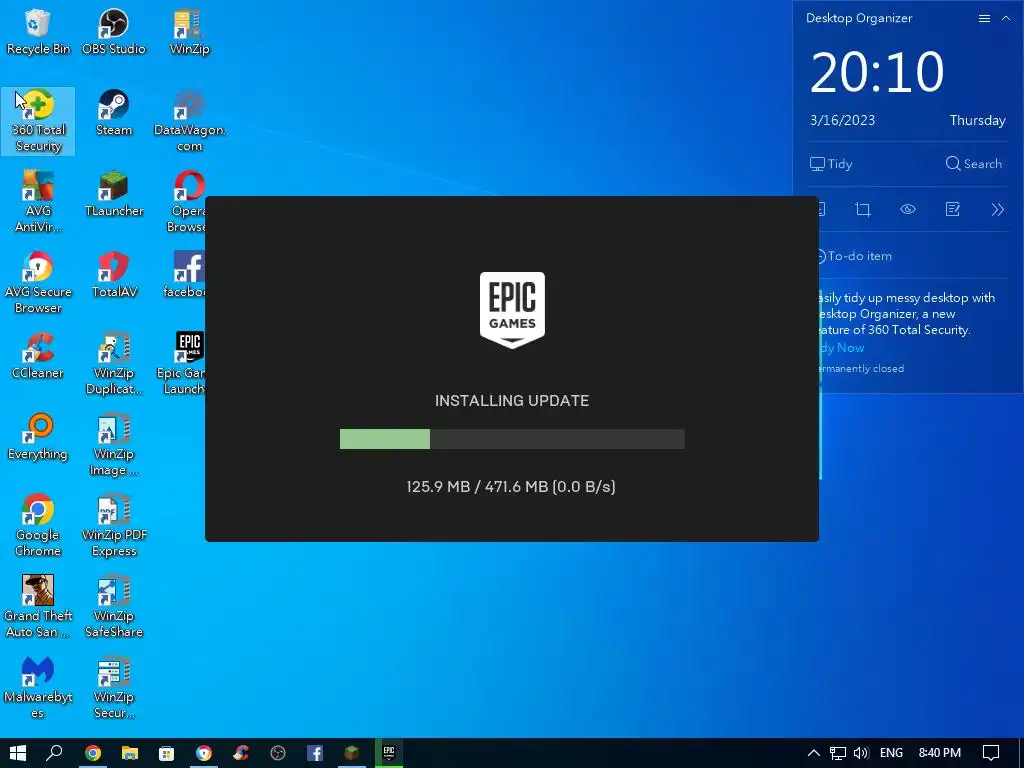Open WinZip Duplicate finder shortcut

114,364
